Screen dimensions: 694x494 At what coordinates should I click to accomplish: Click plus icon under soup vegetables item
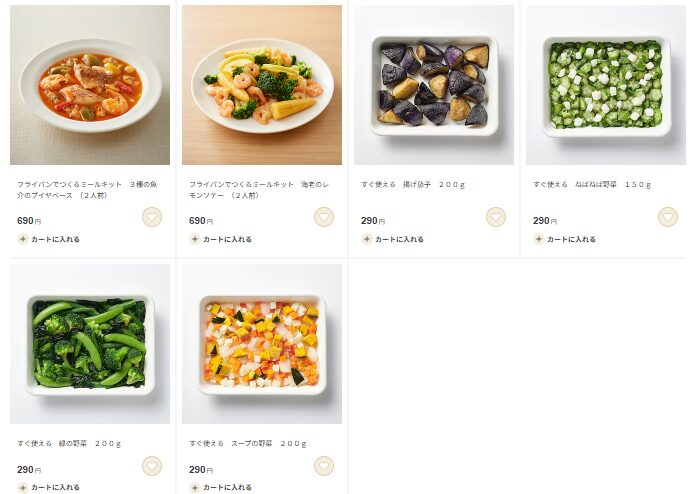[195, 487]
